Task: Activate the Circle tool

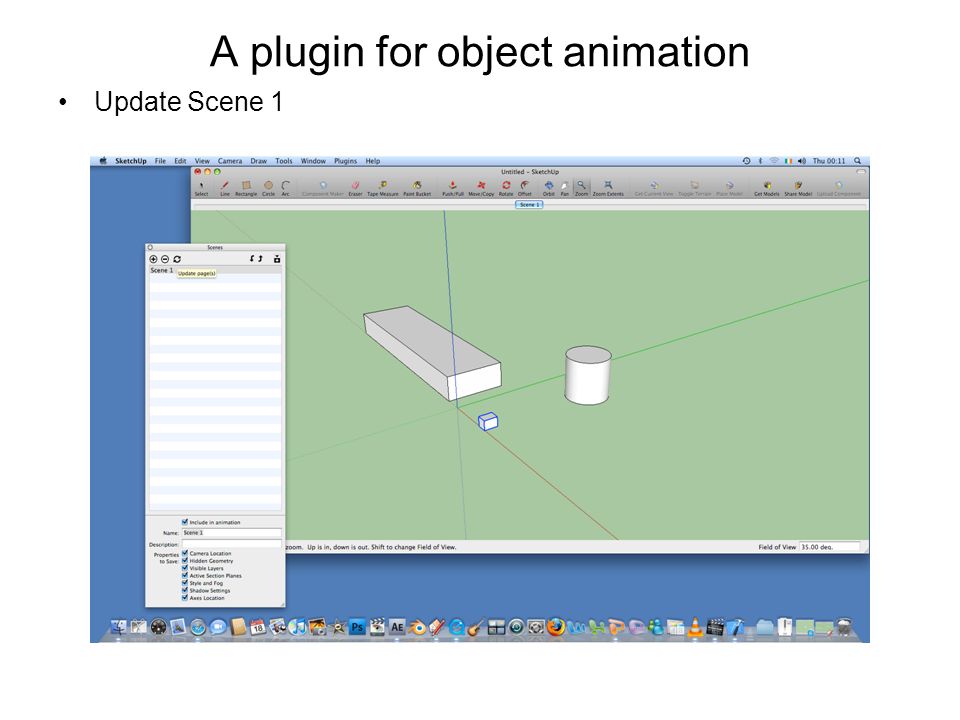Action: [x=268, y=188]
